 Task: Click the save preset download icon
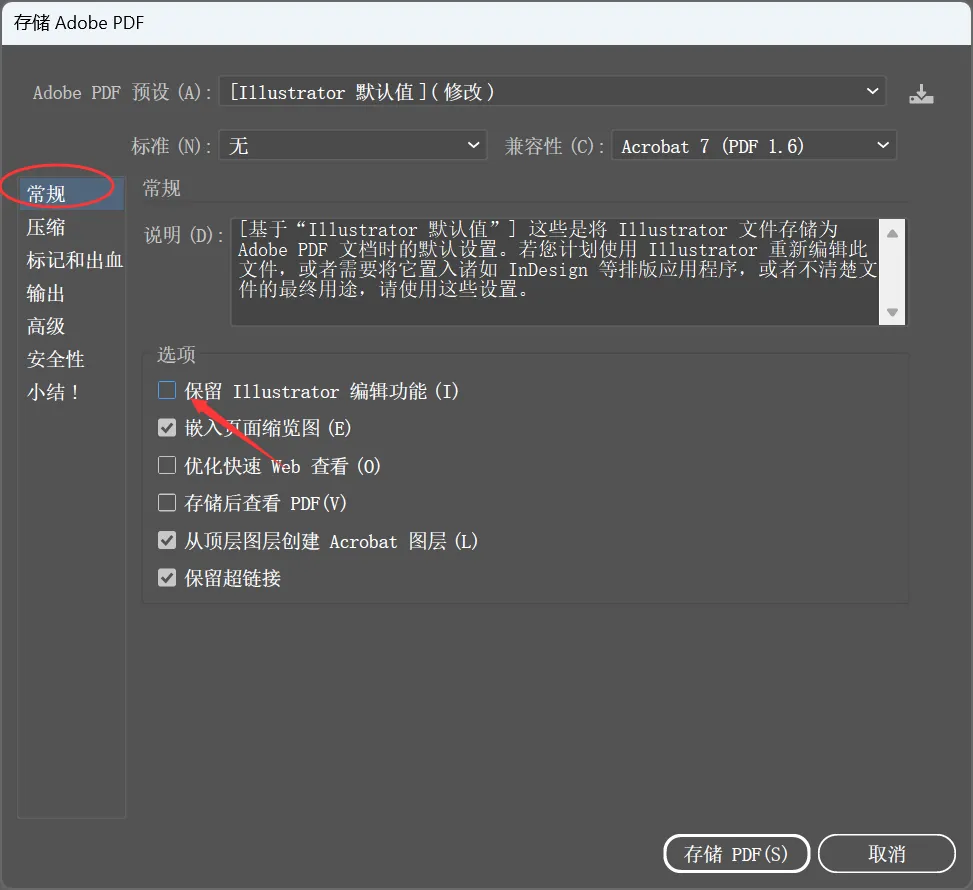(921, 94)
